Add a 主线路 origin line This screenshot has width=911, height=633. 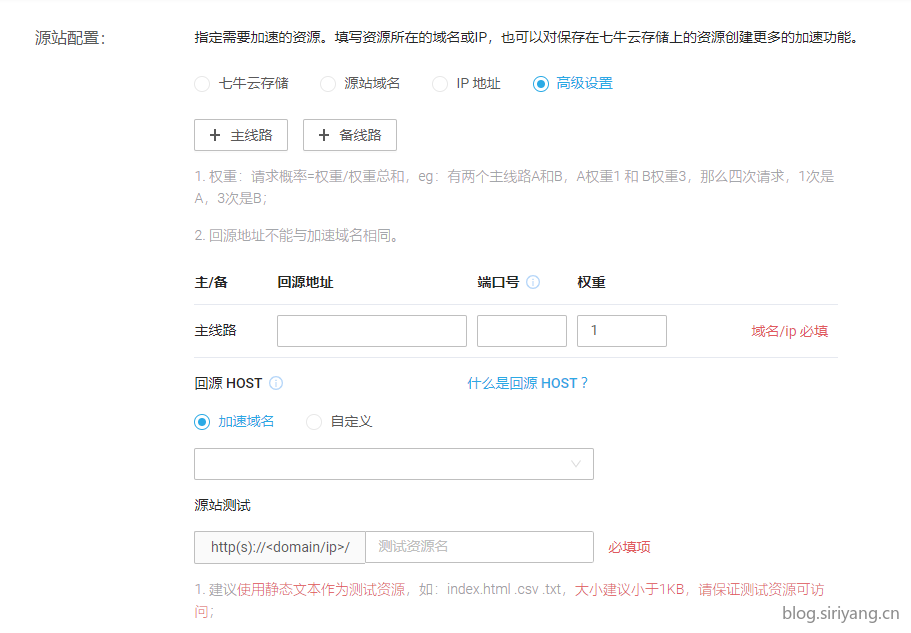pos(241,135)
